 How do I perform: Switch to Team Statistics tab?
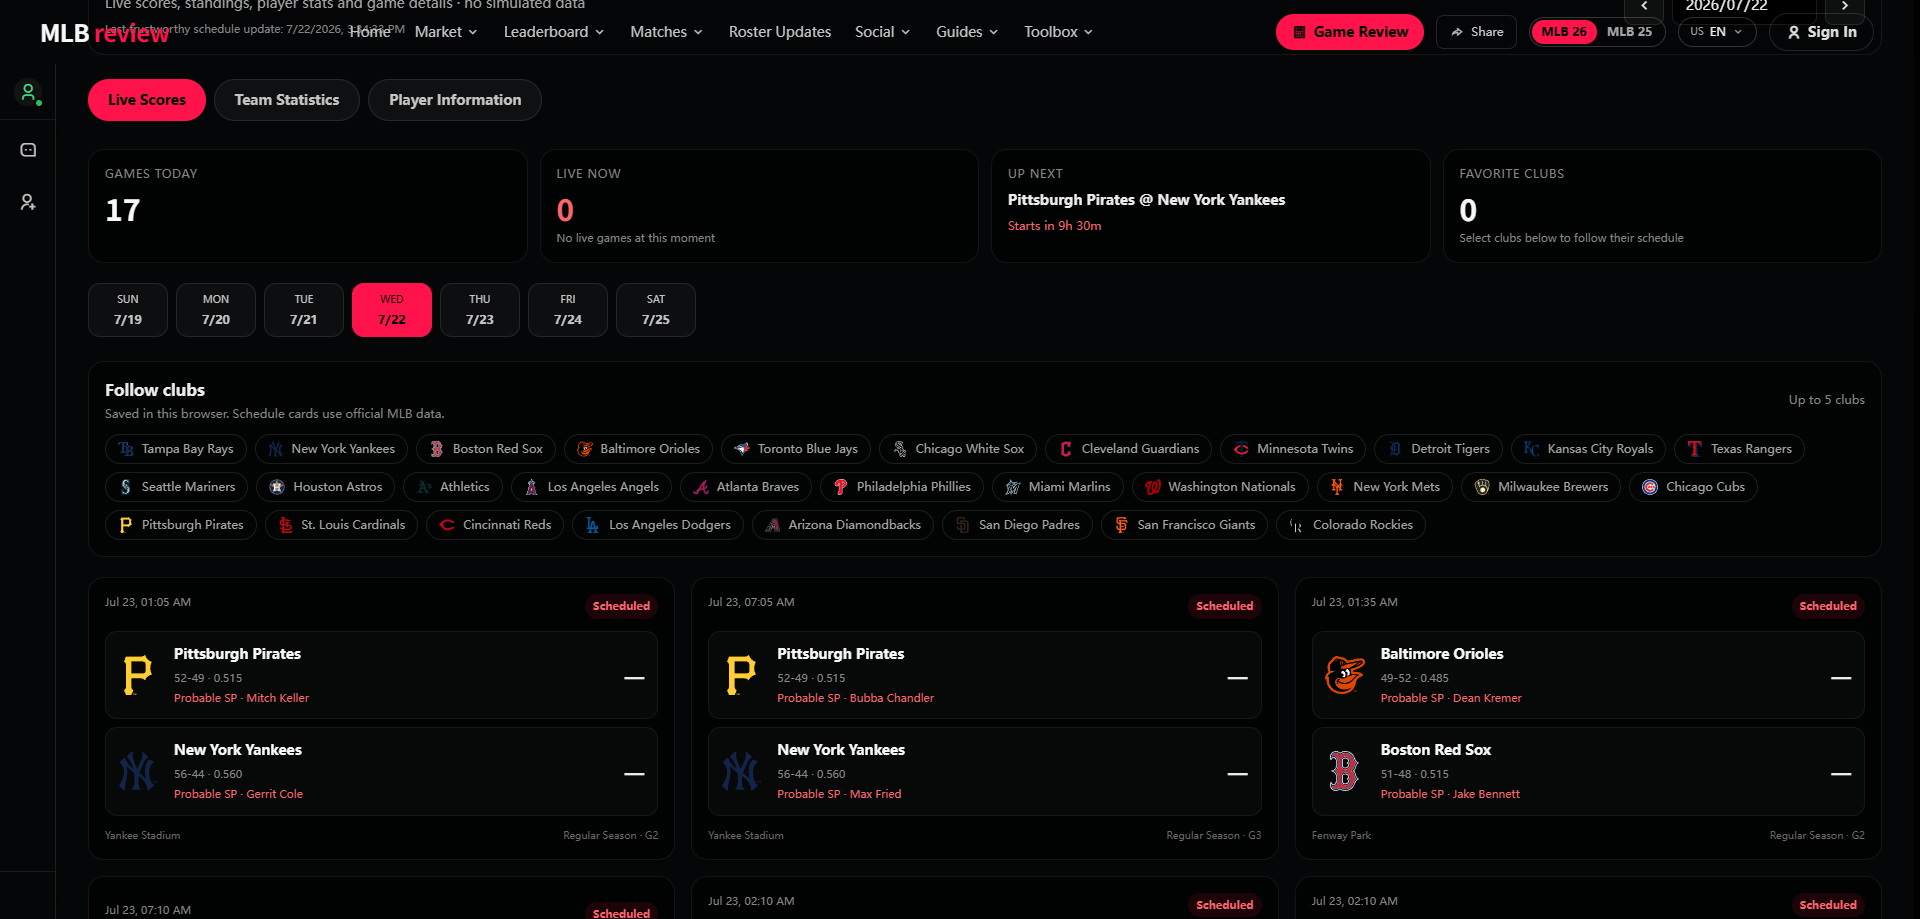coord(287,100)
